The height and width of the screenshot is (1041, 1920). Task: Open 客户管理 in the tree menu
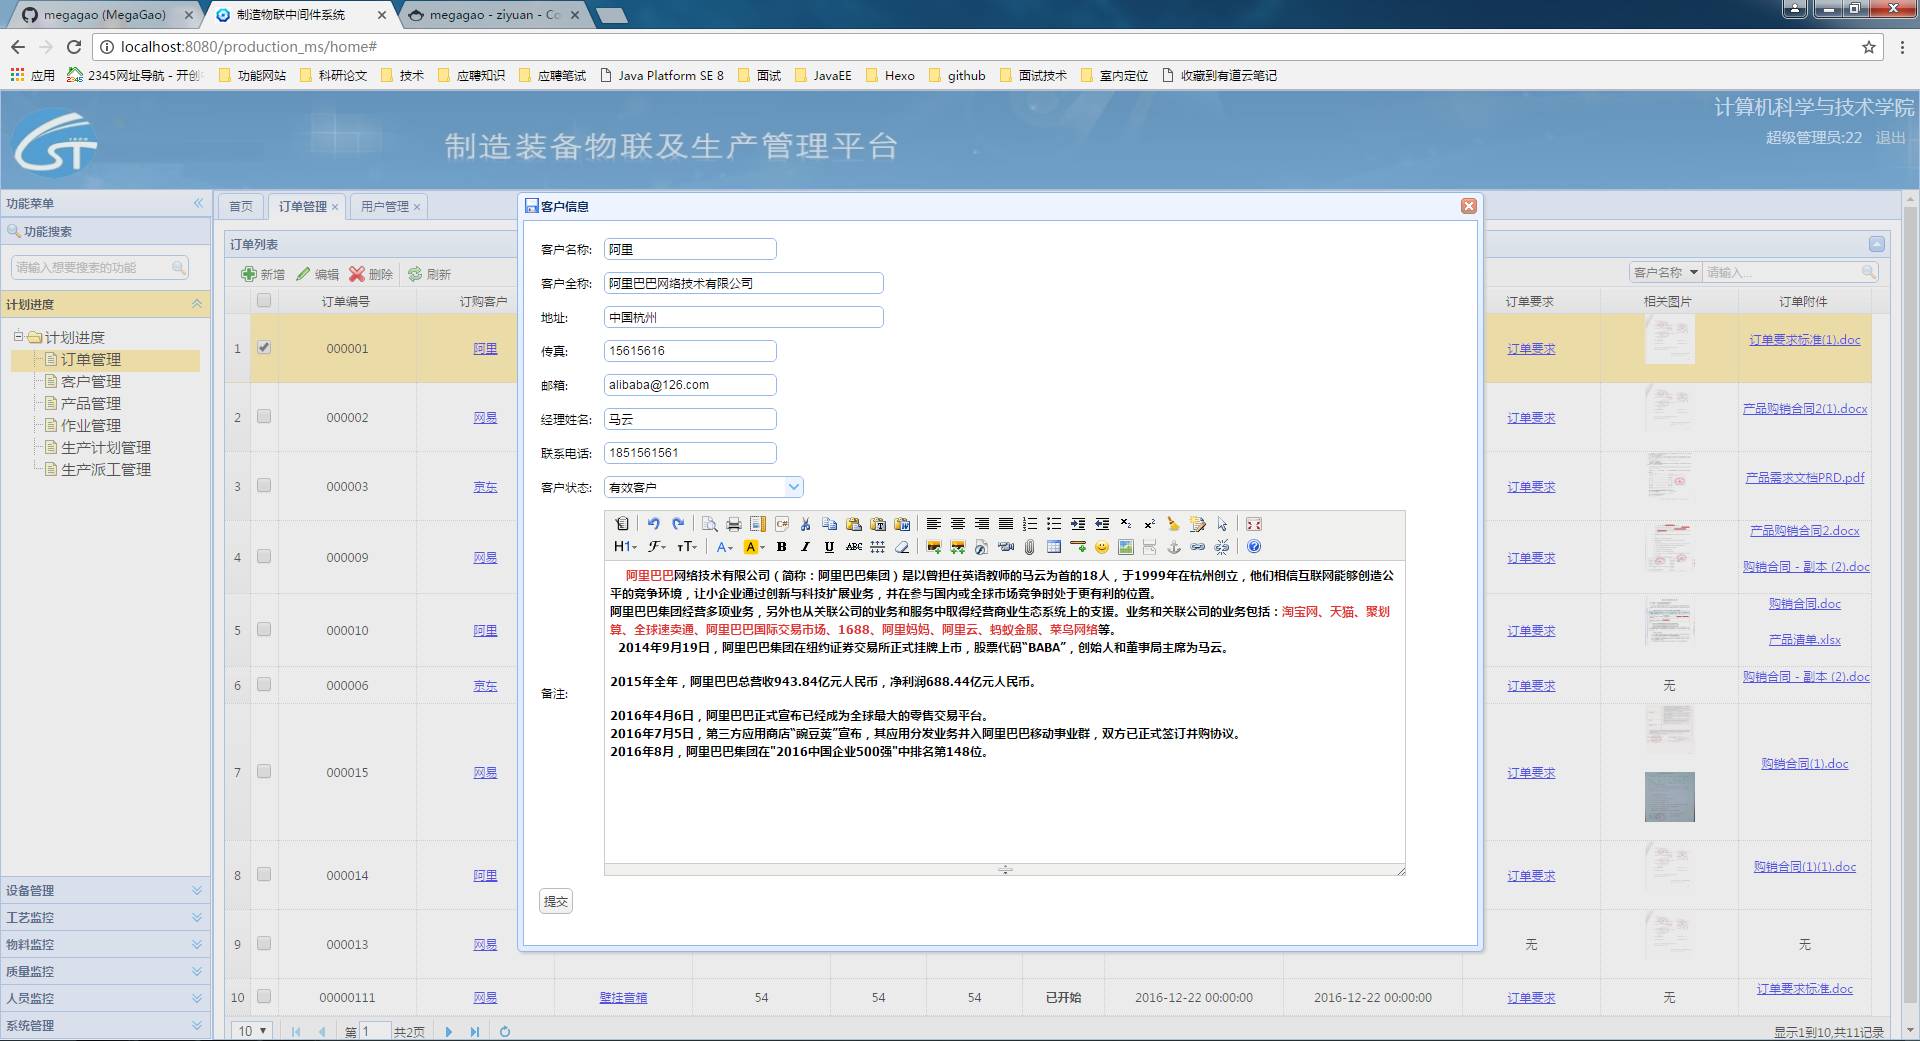[x=91, y=381]
